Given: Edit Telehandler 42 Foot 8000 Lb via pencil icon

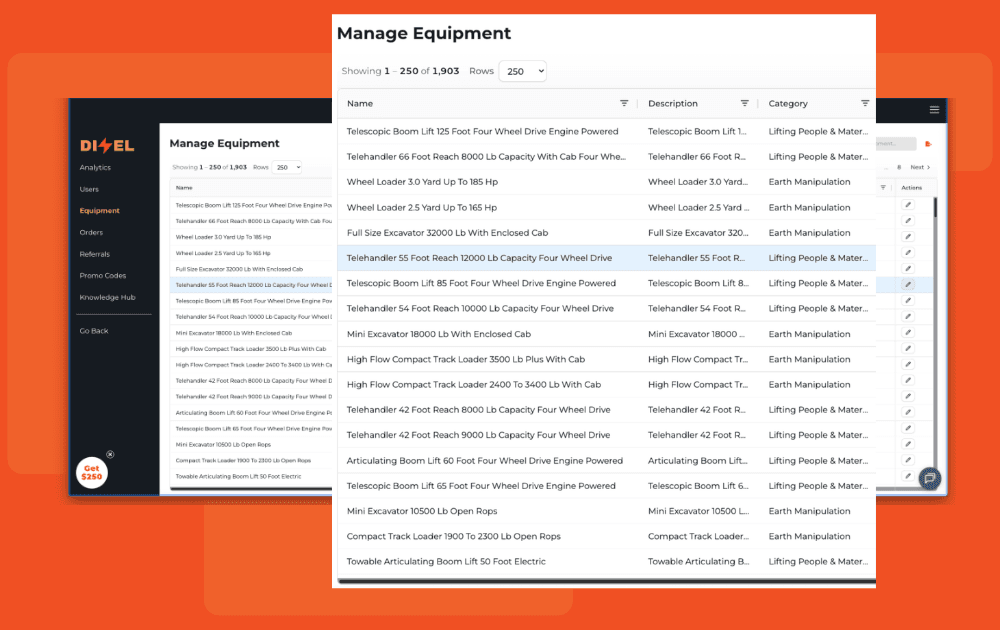Looking at the screenshot, I should (908, 380).
